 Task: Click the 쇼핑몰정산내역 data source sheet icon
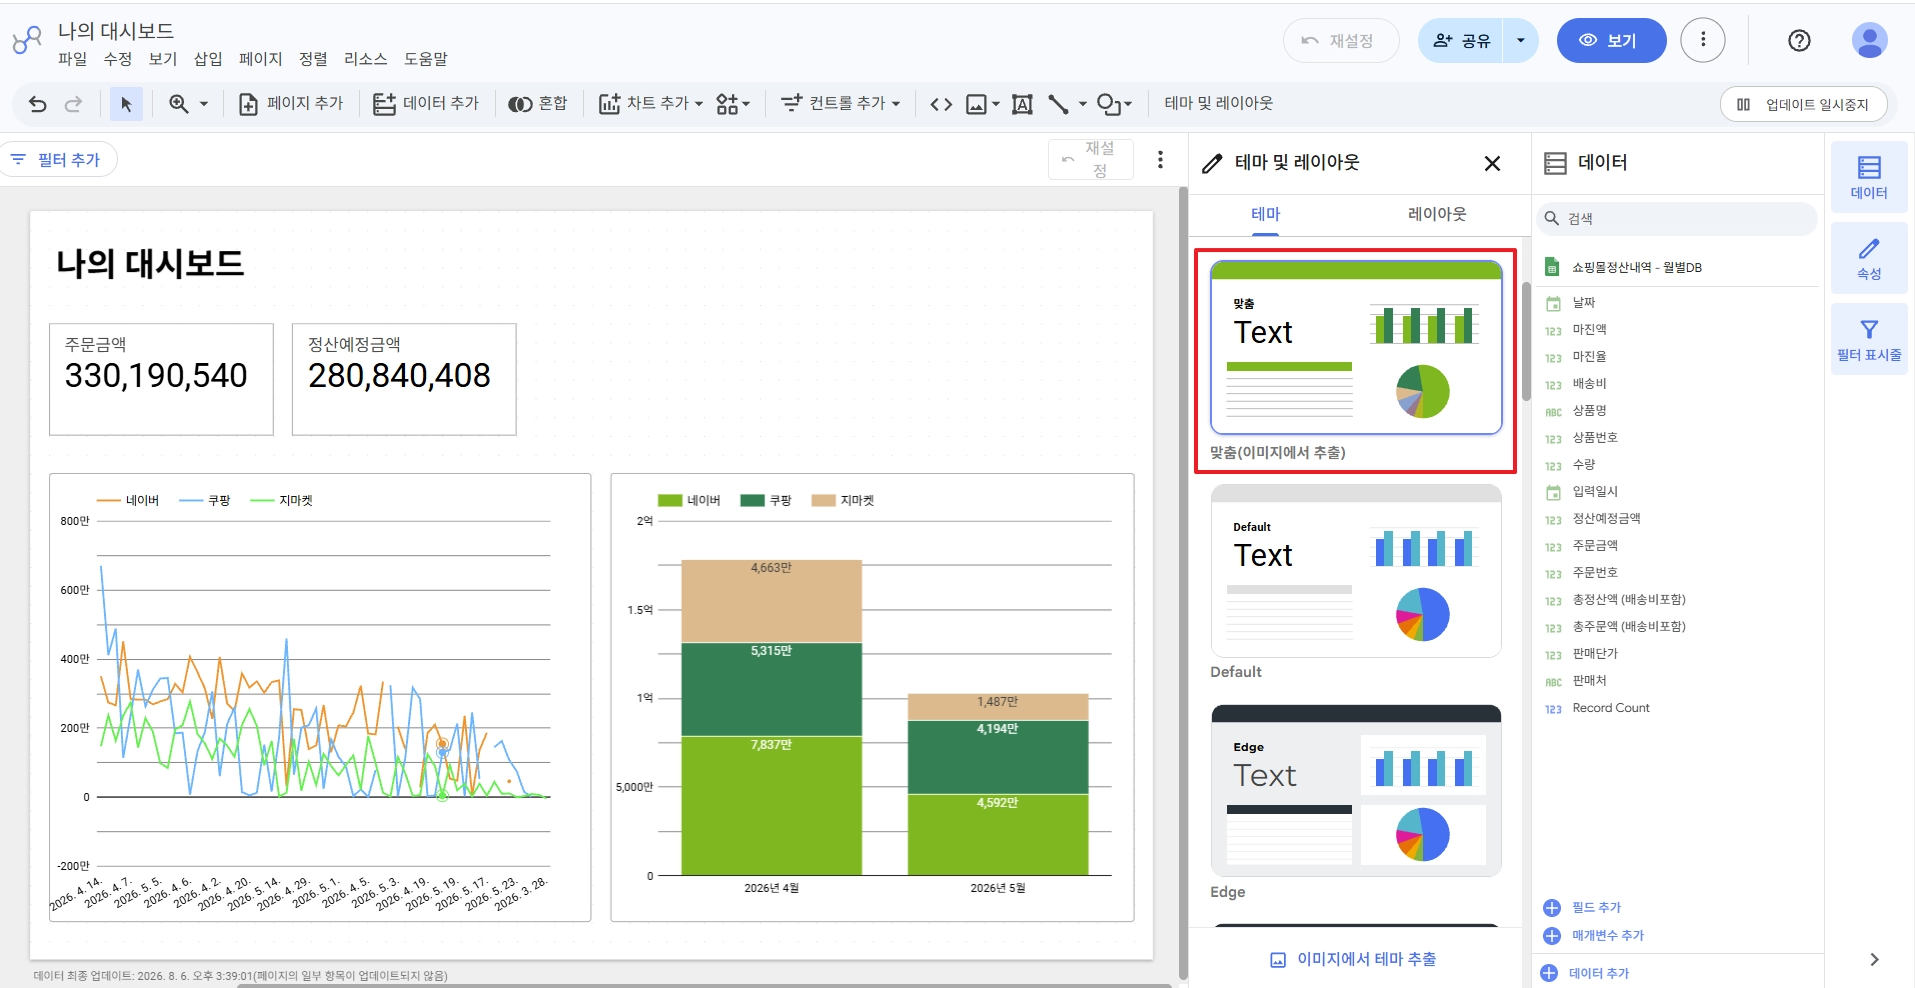(x=1552, y=267)
